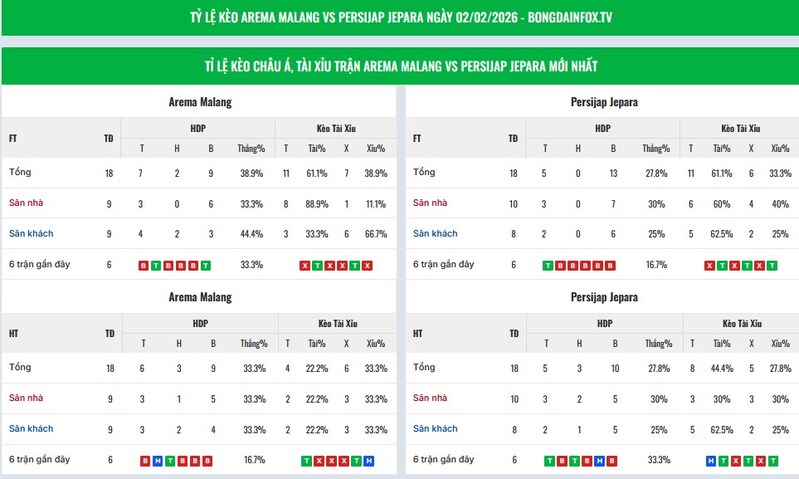Select the first green T badge in Arema Malang HT Tài Xỉu form
The width and height of the screenshot is (799, 479).
pos(305,460)
